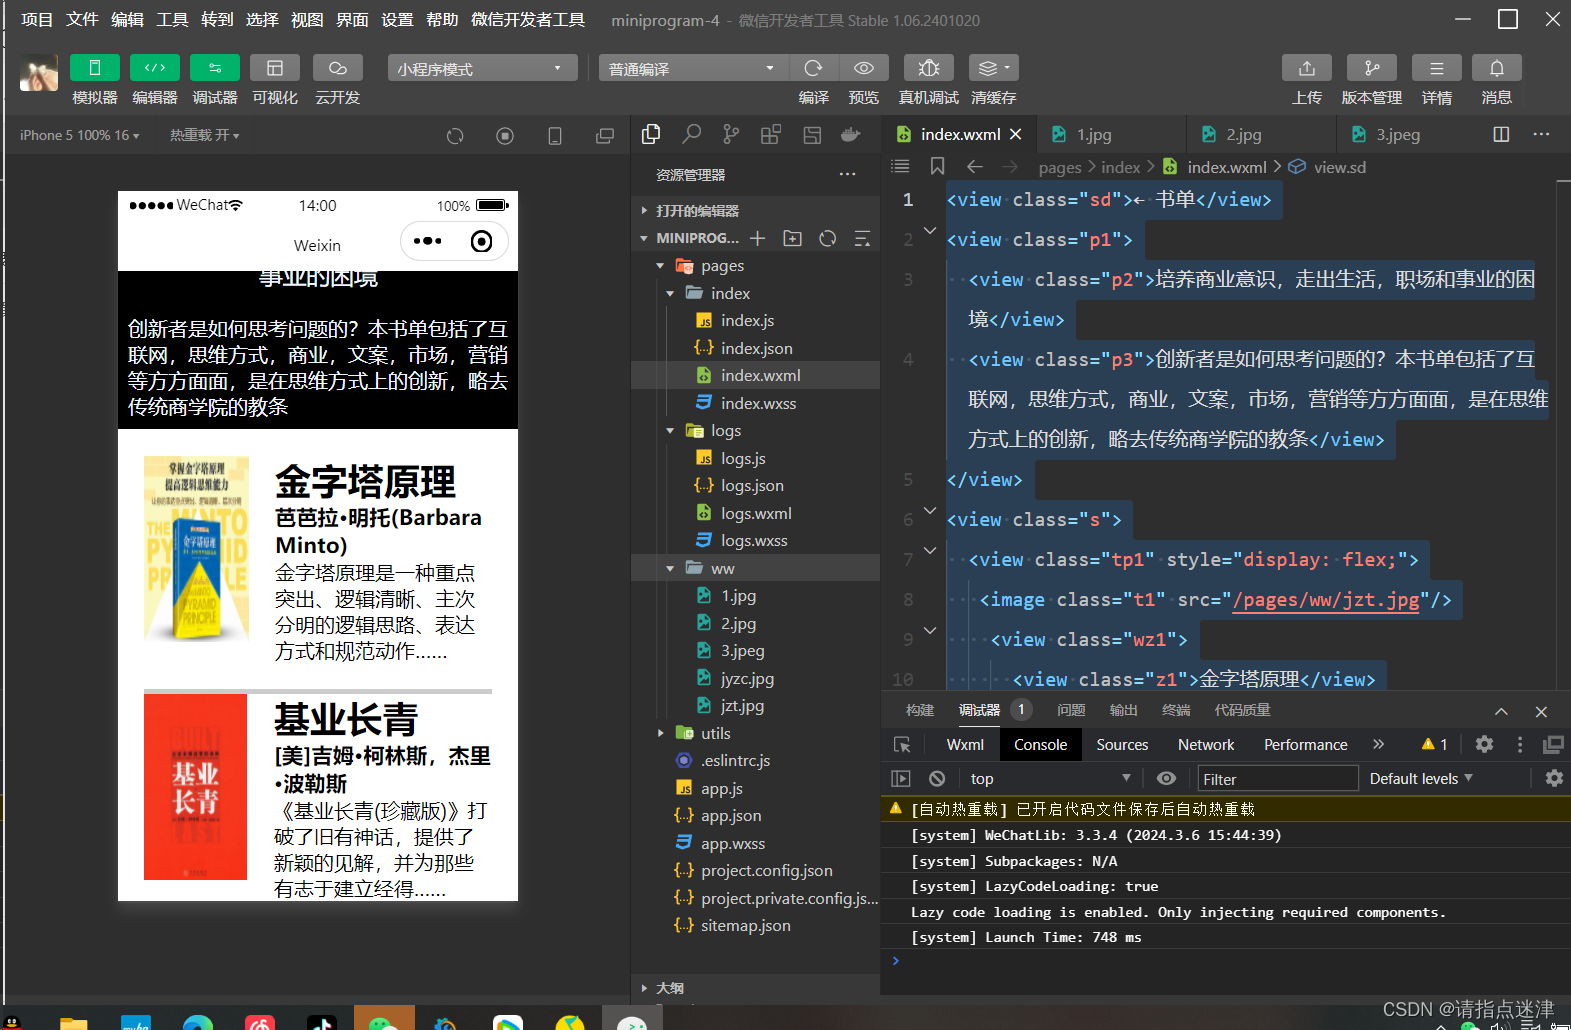This screenshot has height=1030, width=1571.
Task: Start real-device debugging (真机调试)
Action: point(929,68)
